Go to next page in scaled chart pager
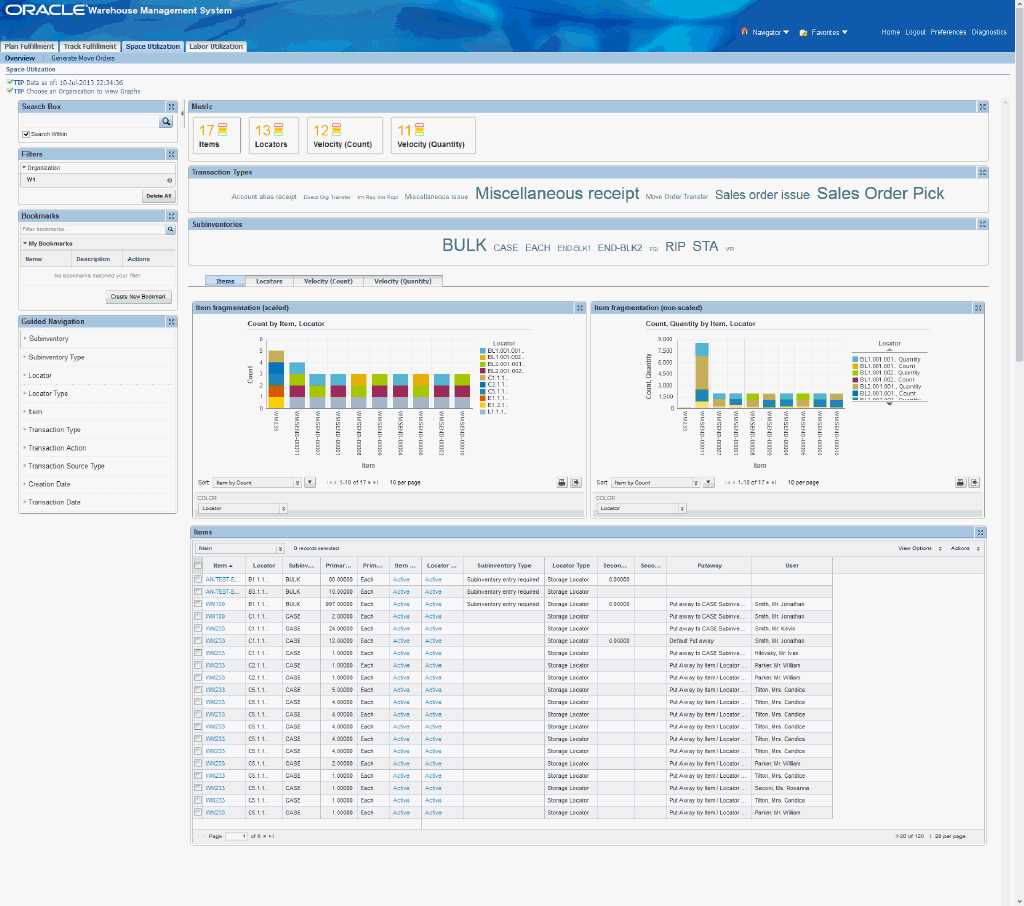This screenshot has width=1024, height=906. click(x=370, y=483)
